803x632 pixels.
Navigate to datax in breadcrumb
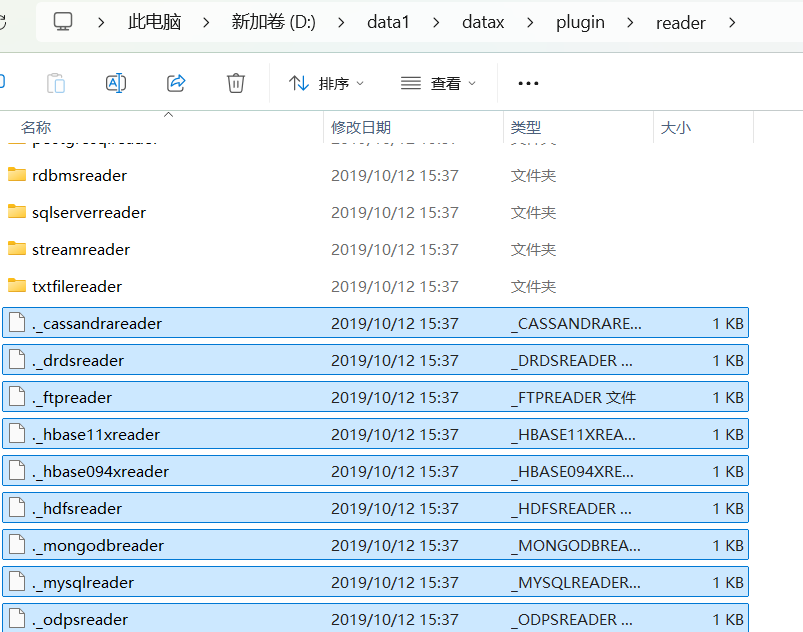(x=483, y=22)
